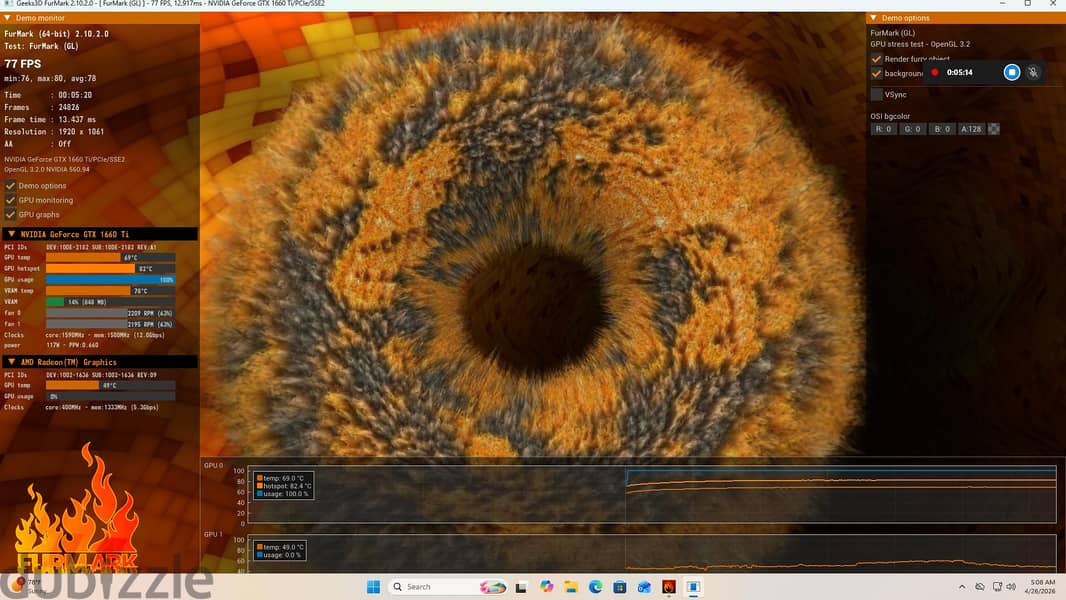Show hidden system tray icons
The width and height of the screenshot is (1066, 600).
click(x=962, y=587)
